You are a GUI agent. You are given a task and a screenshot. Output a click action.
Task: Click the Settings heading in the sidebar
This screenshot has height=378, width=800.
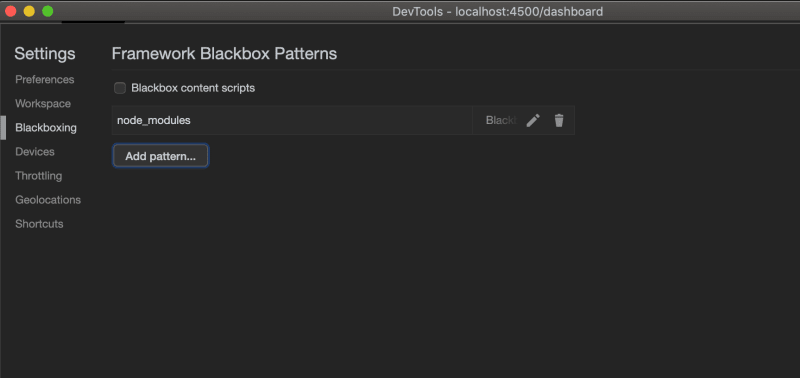coord(45,54)
